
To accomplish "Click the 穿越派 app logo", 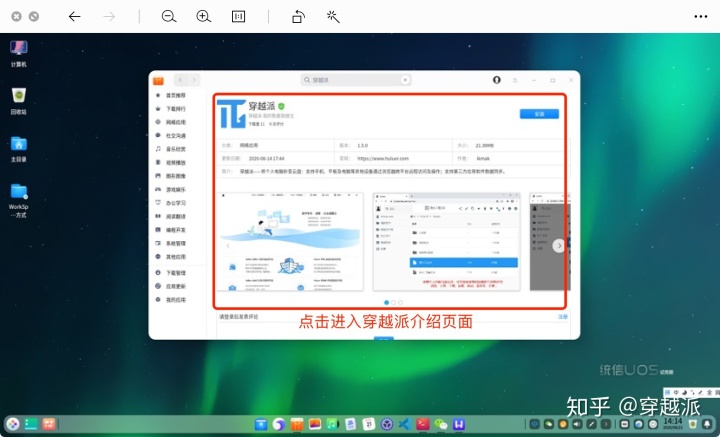I will tap(231, 113).
